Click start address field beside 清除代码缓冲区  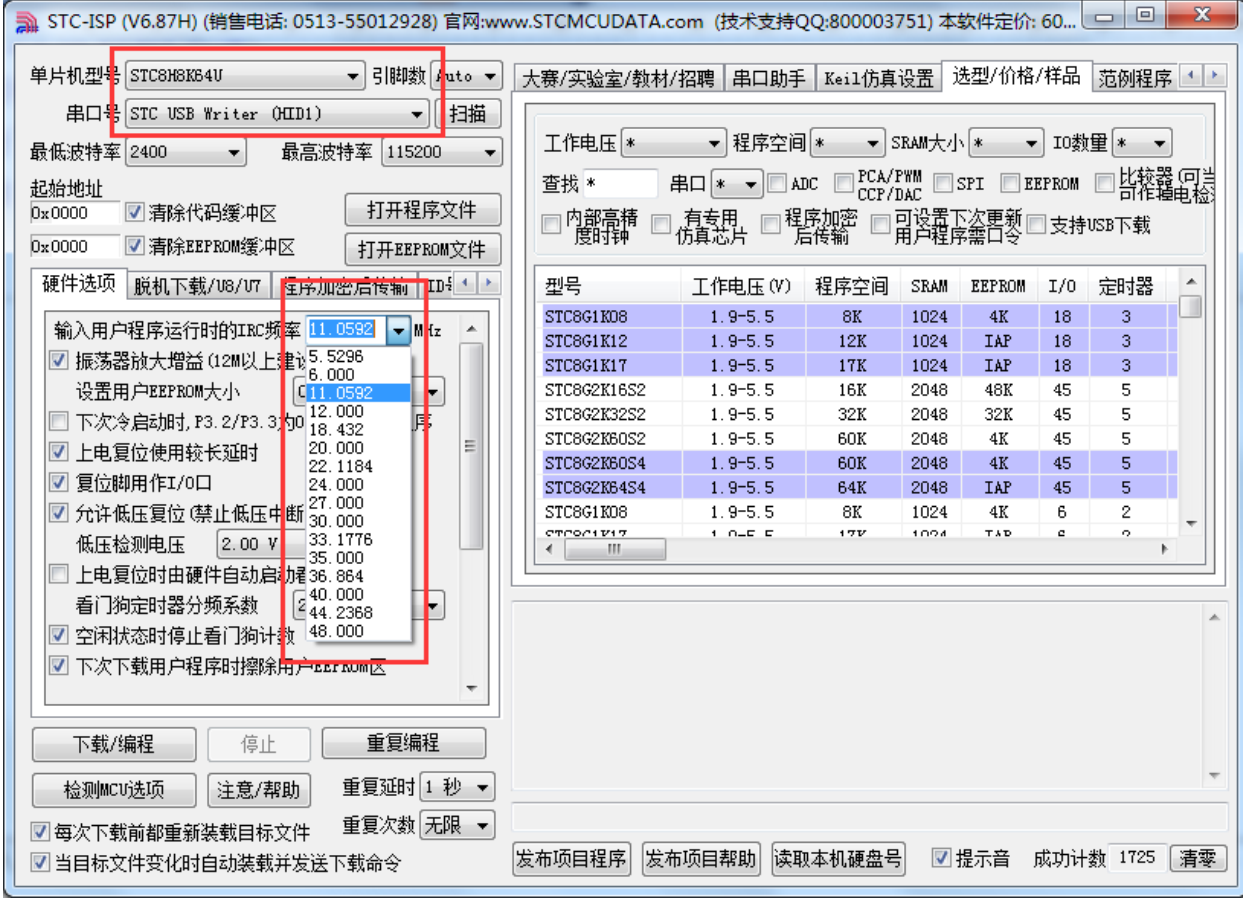(74, 213)
